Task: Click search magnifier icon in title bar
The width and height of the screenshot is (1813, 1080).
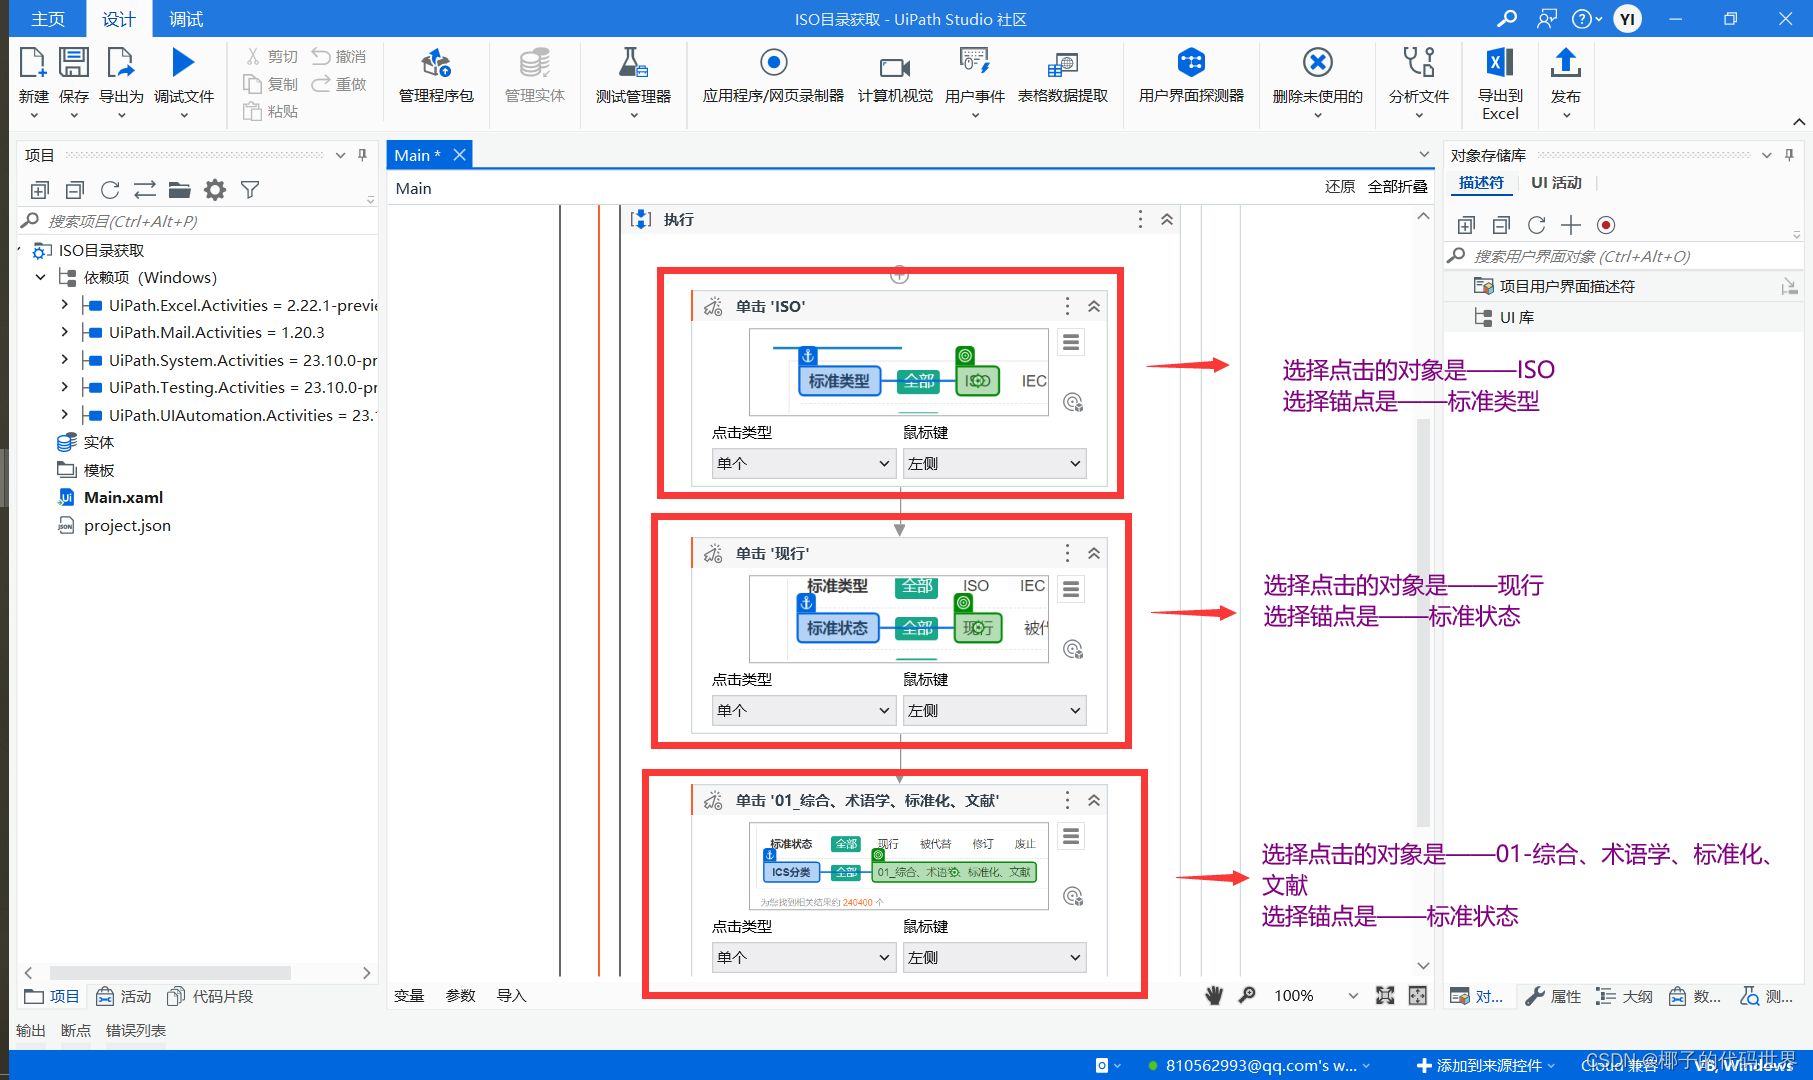Action: coord(1506,18)
